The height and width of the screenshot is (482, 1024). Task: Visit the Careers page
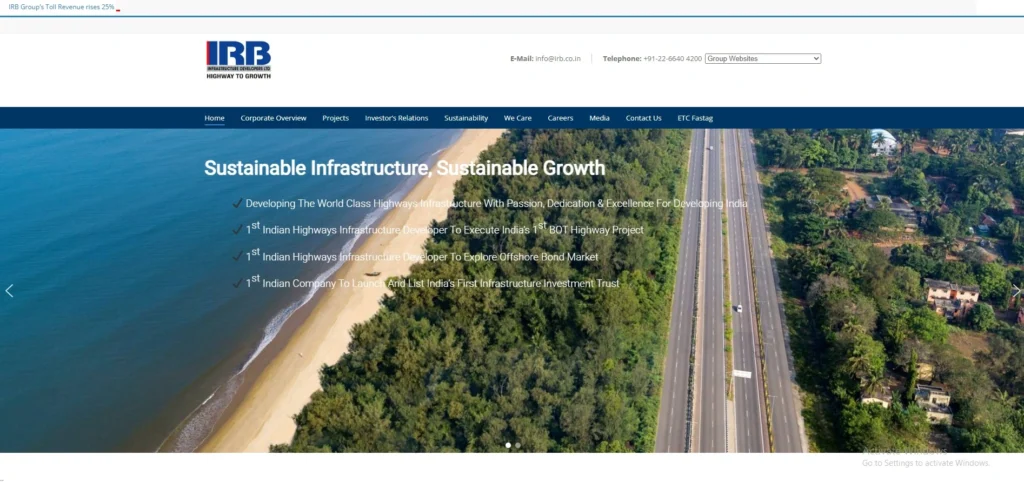[x=560, y=118]
